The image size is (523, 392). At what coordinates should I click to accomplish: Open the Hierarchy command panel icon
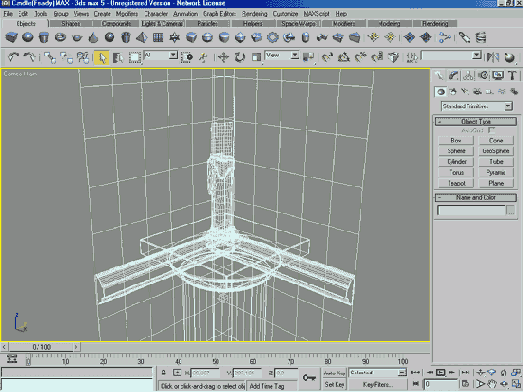click(468, 75)
